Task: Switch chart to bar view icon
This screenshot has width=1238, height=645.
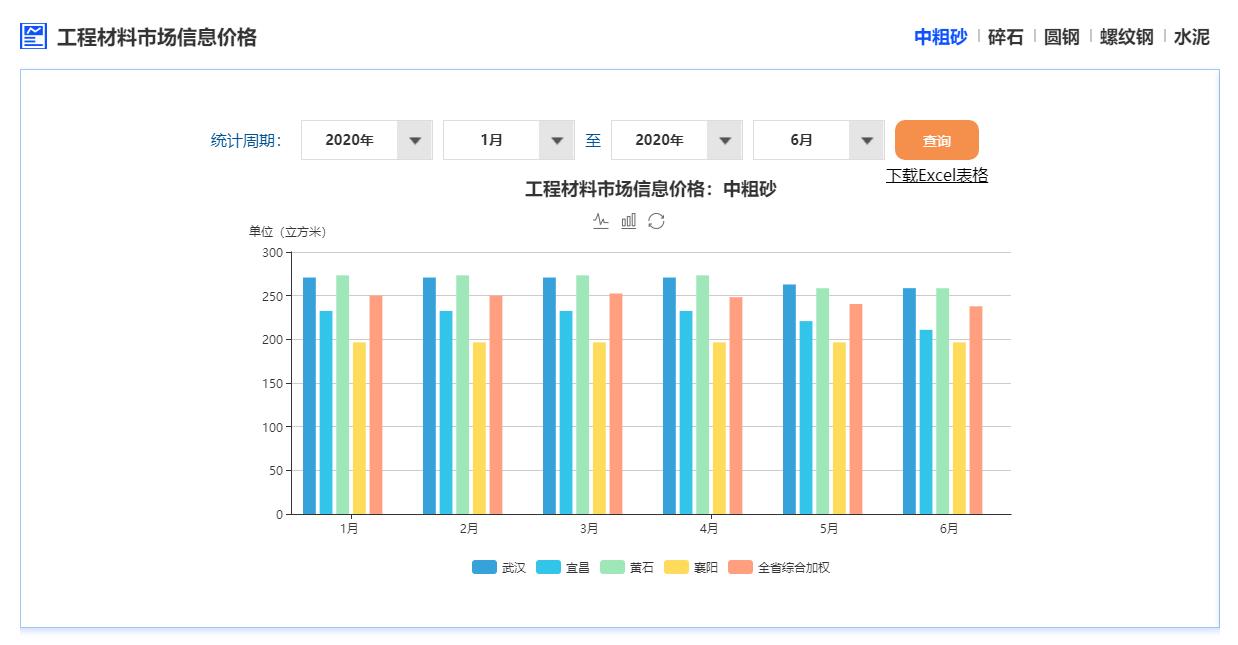Action: click(628, 221)
